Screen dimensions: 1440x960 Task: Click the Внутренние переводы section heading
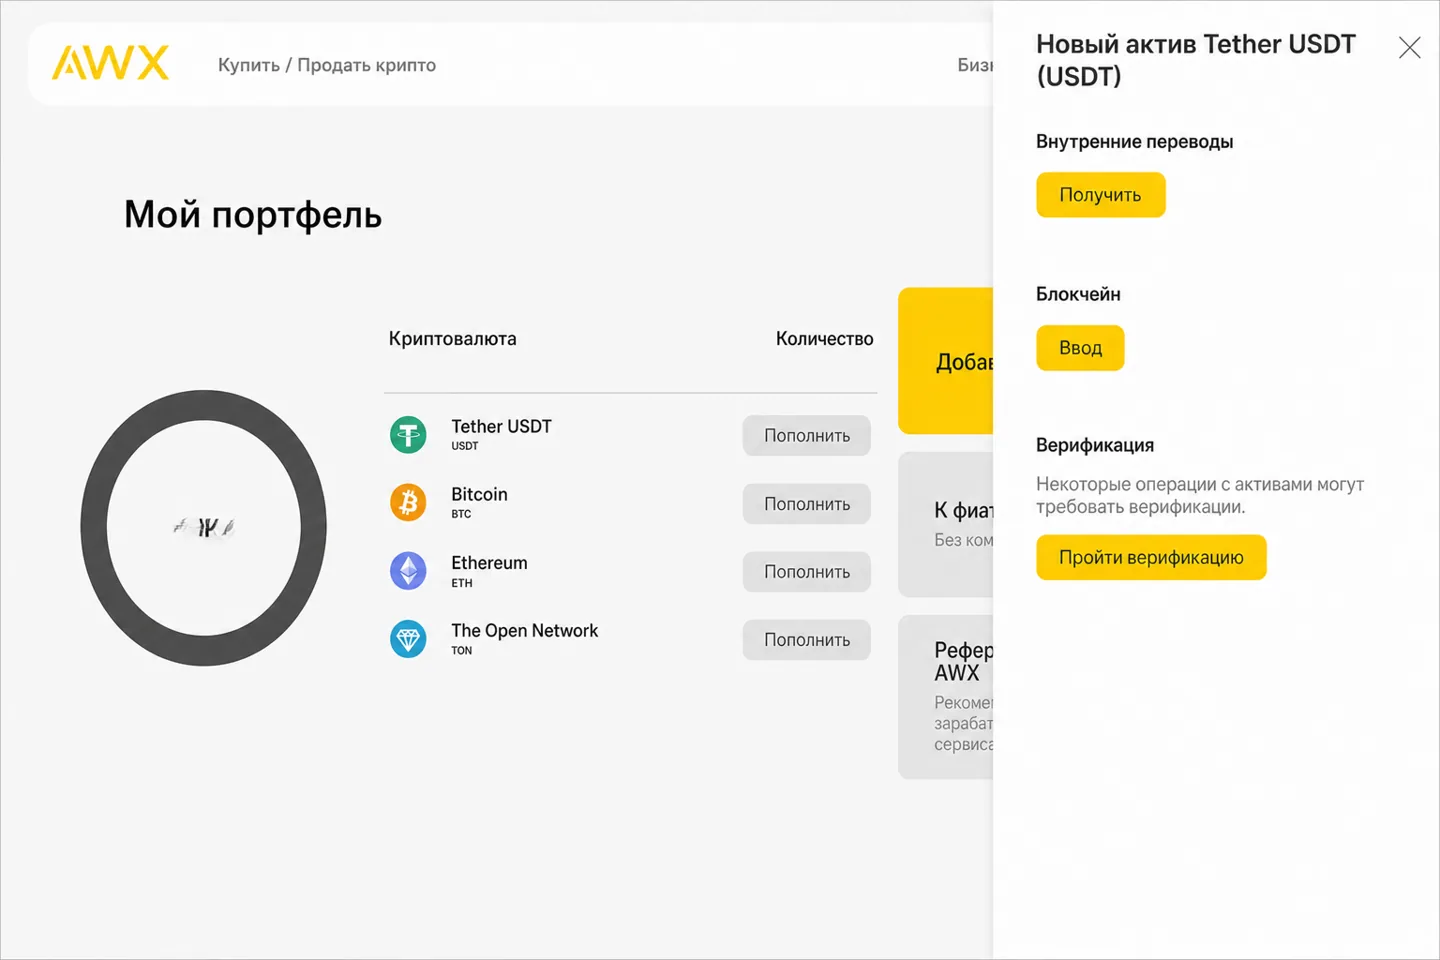click(1134, 142)
